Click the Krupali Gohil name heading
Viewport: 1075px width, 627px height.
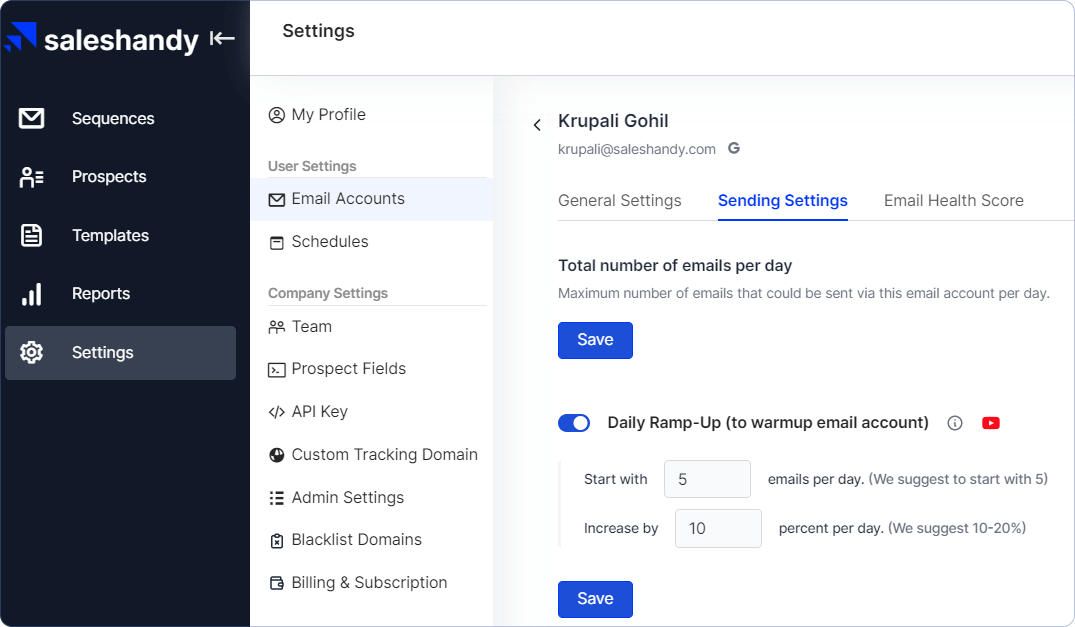pyautogui.click(x=613, y=121)
